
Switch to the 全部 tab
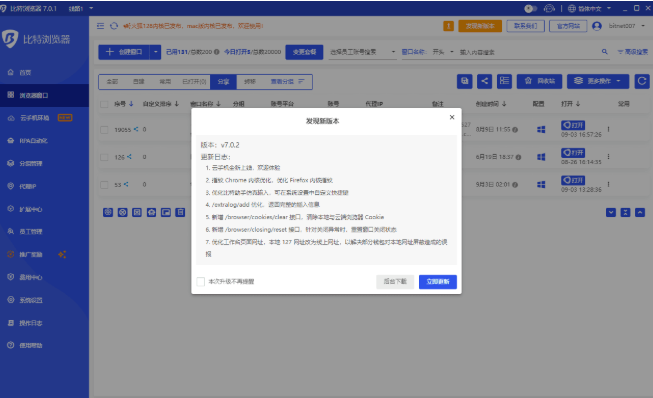[x=112, y=82]
